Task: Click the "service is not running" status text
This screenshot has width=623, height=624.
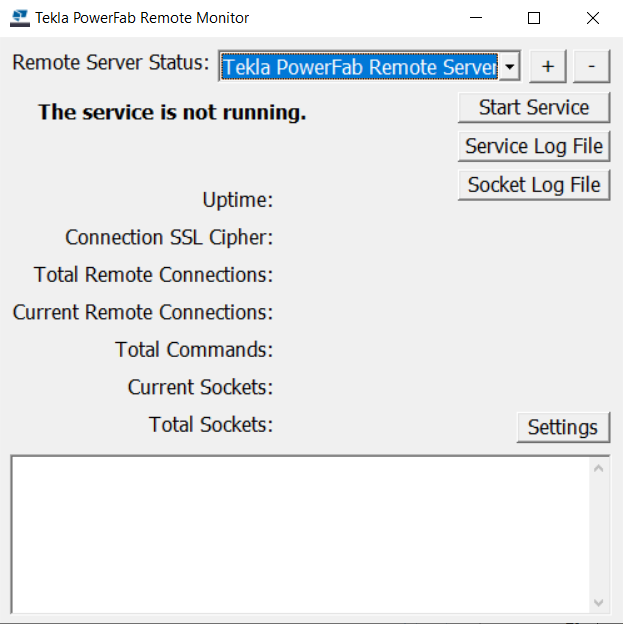Action: [172, 112]
